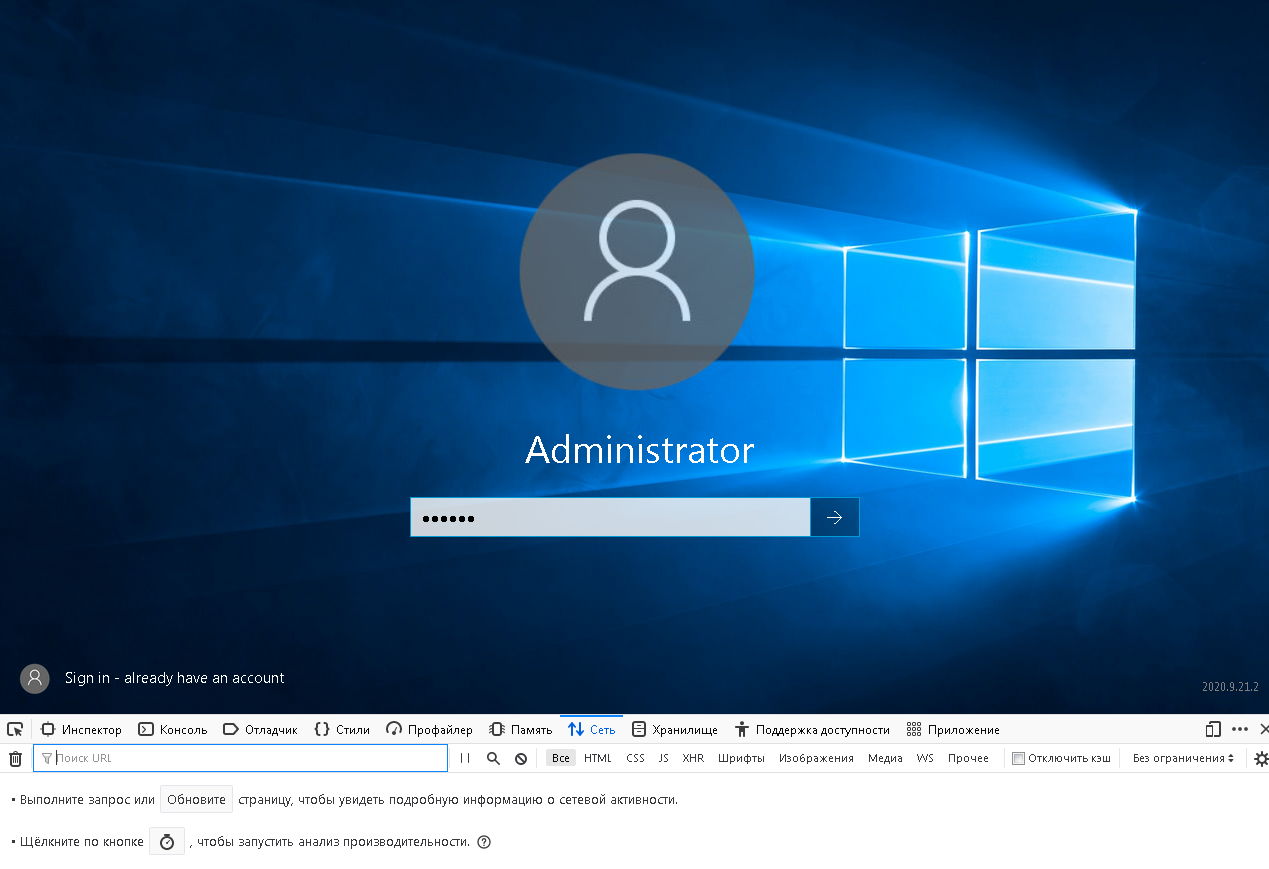This screenshot has width=1269, height=869.
Task: Select the Сеть network tab
Action: 591,730
